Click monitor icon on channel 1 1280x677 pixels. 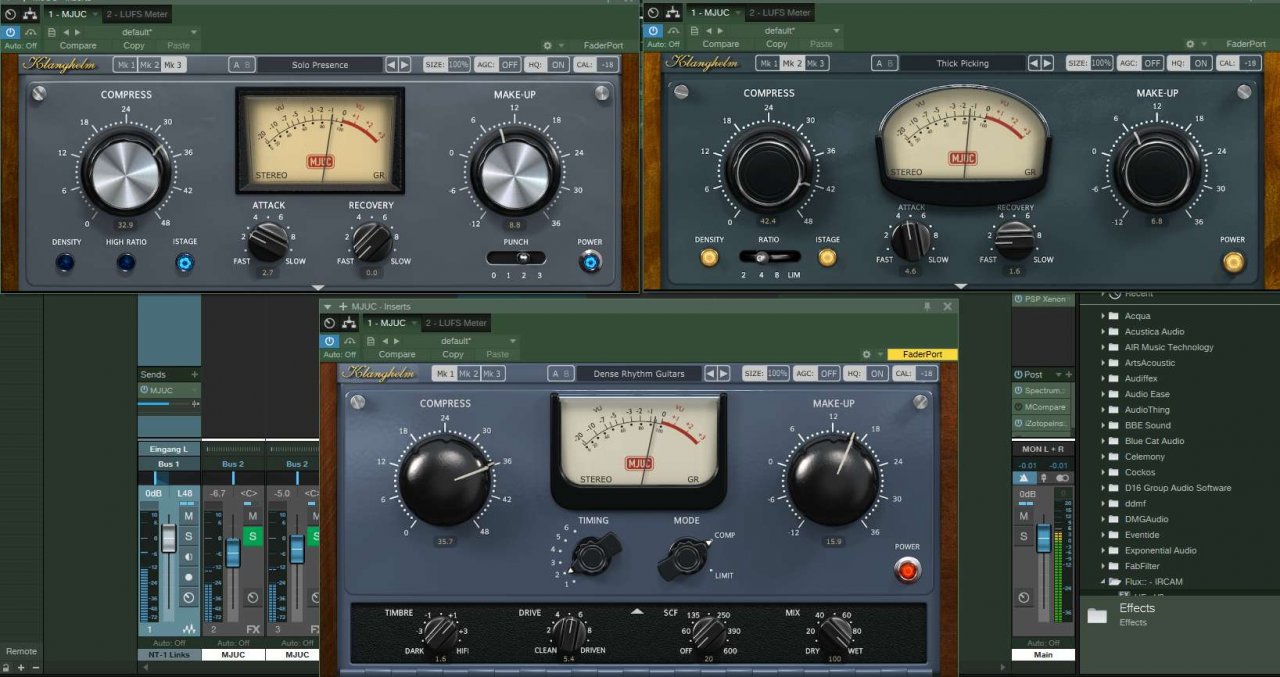[x=187, y=557]
